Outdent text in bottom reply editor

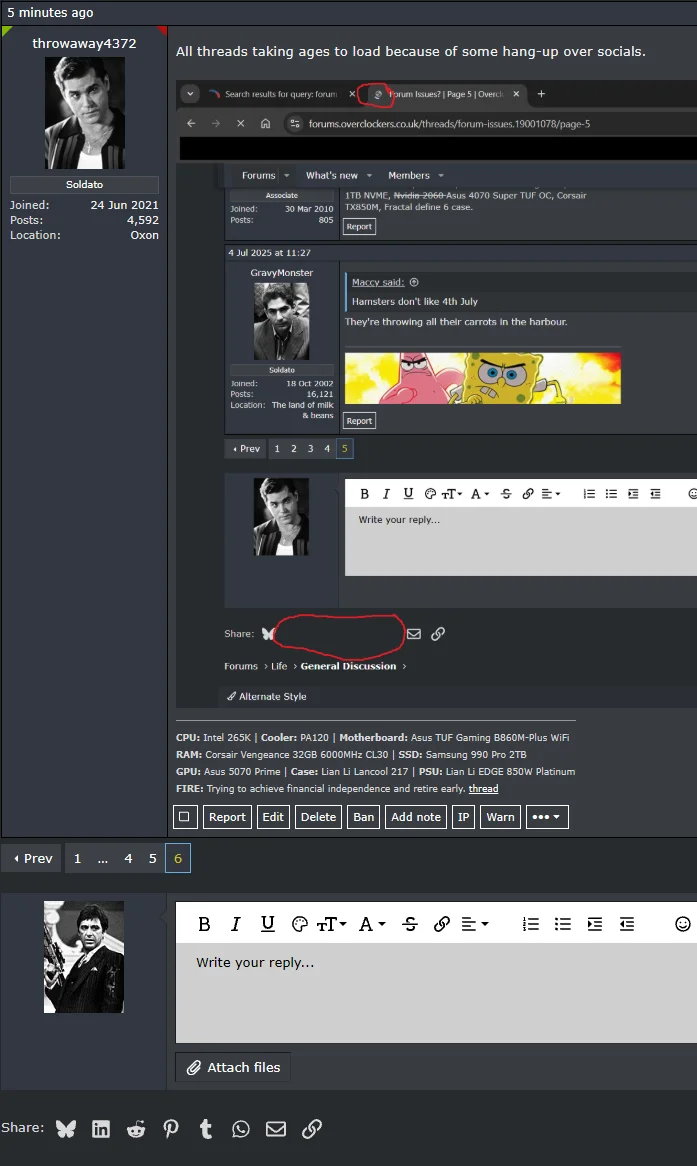pyautogui.click(x=627, y=924)
